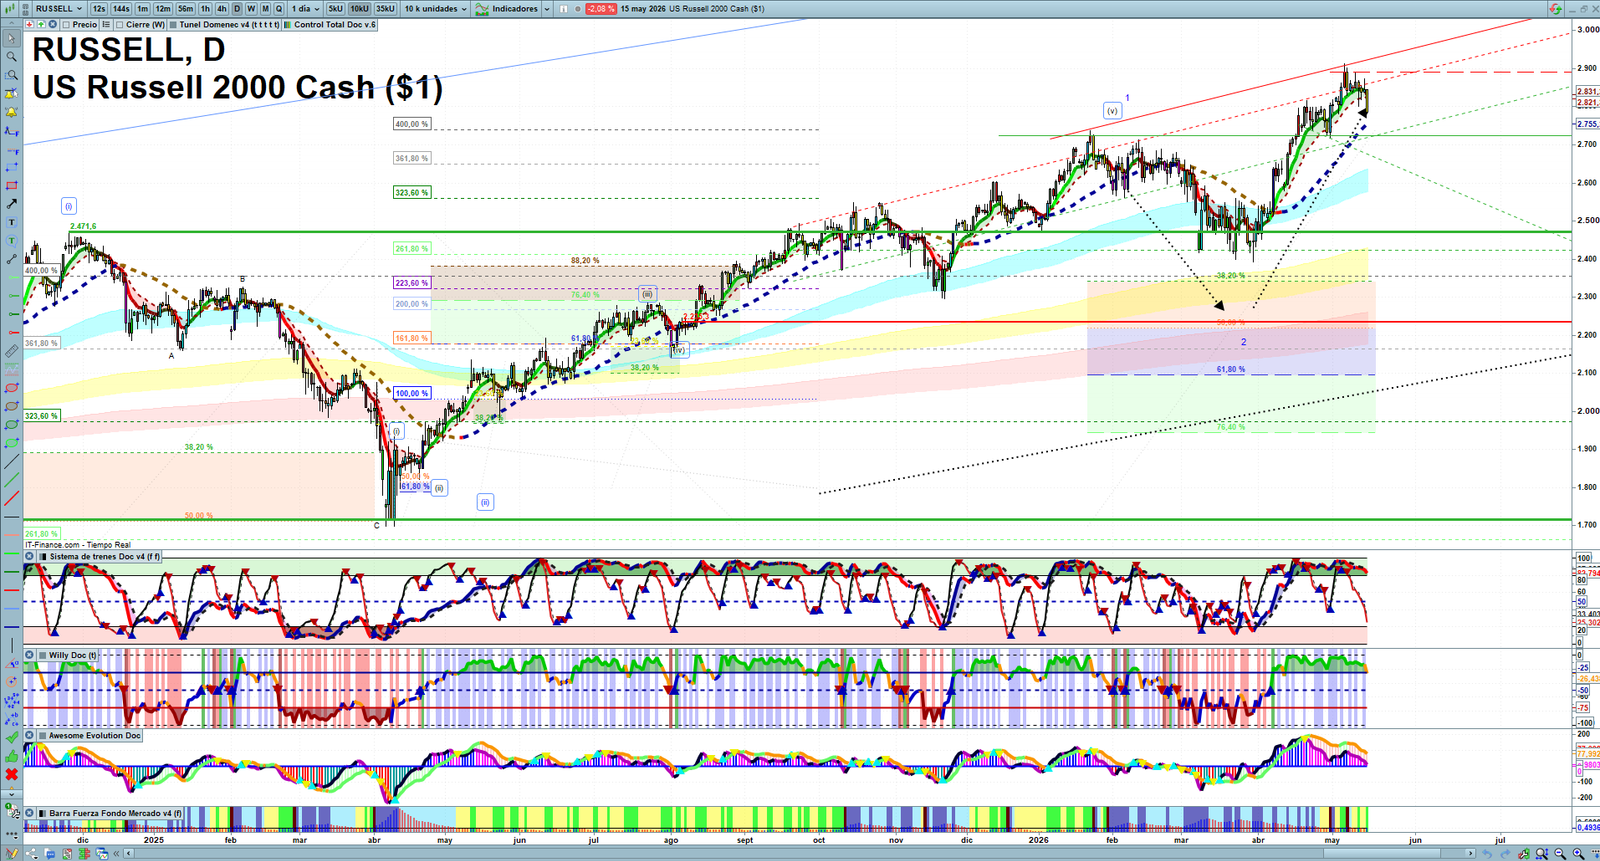Screen dimensions: 1600x861
Task: Select the green speech bubble text tool
Action: click(11, 240)
